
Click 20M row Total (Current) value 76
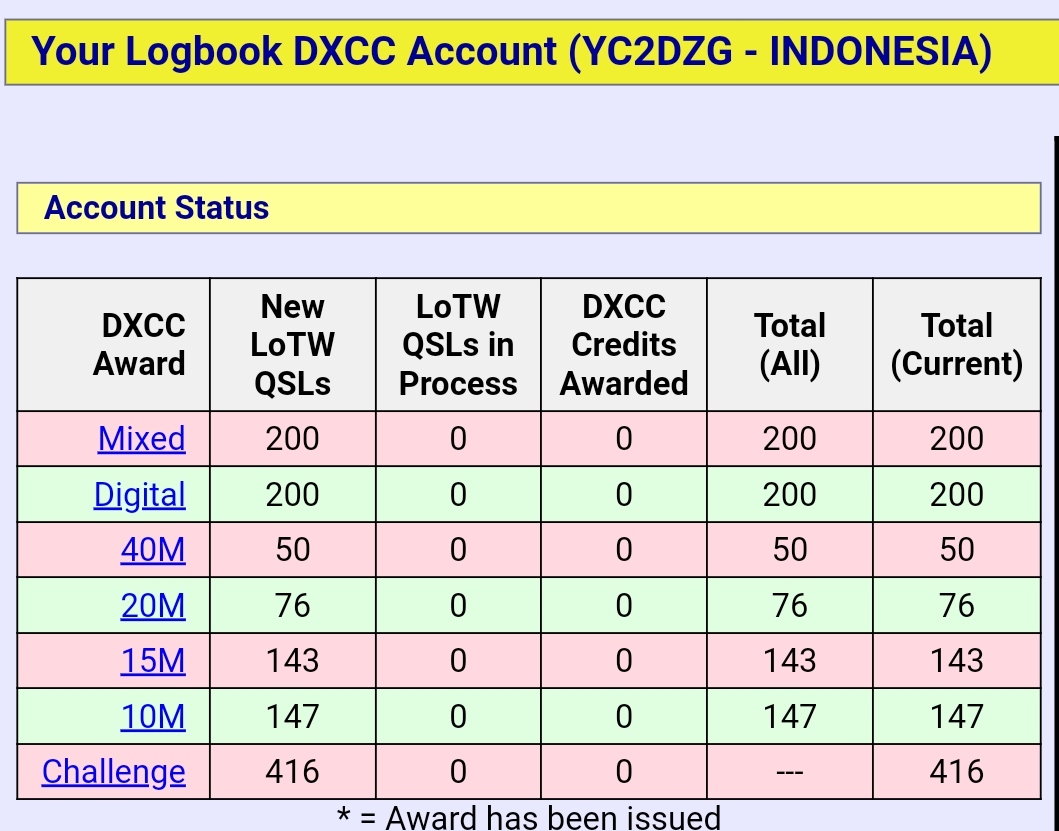point(956,605)
